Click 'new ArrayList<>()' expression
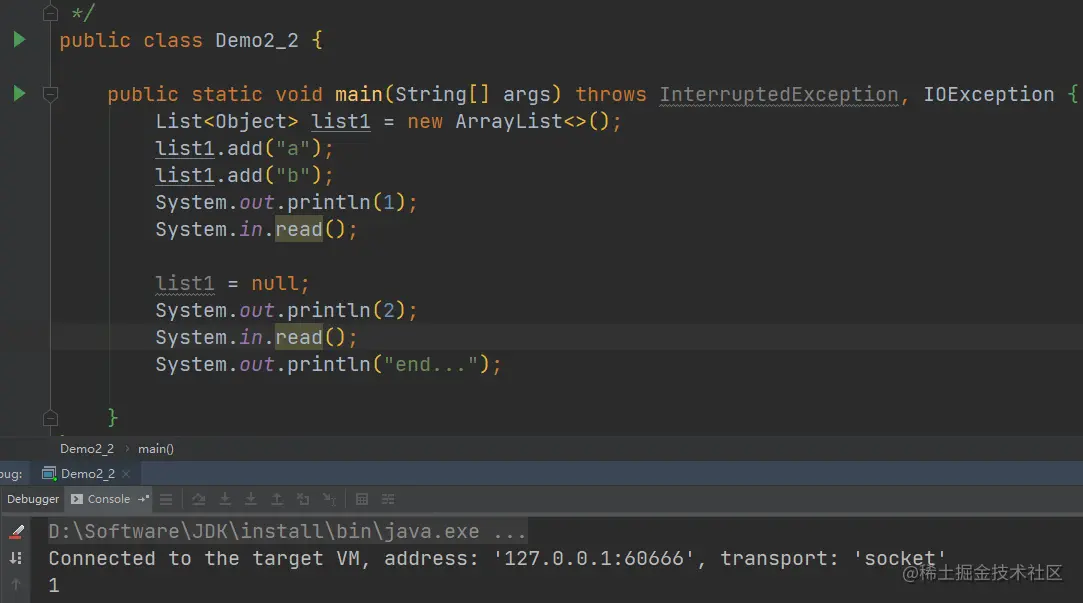This screenshot has height=603, width=1083. (x=508, y=122)
